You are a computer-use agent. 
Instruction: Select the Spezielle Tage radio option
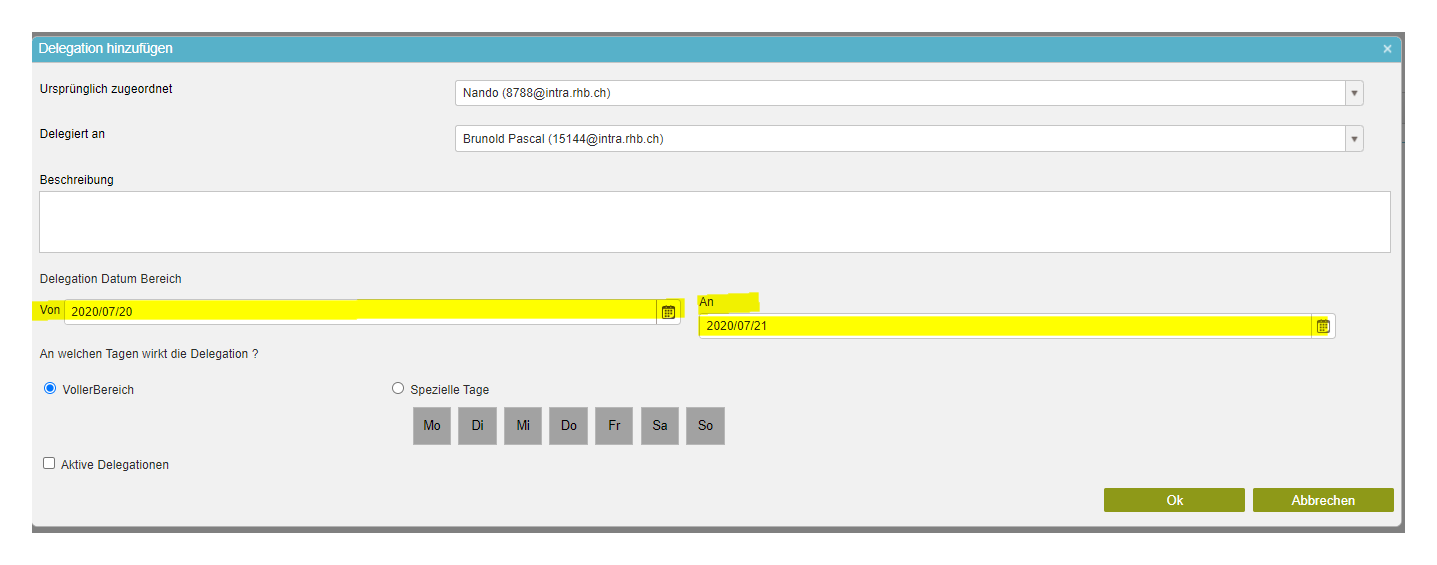398,389
